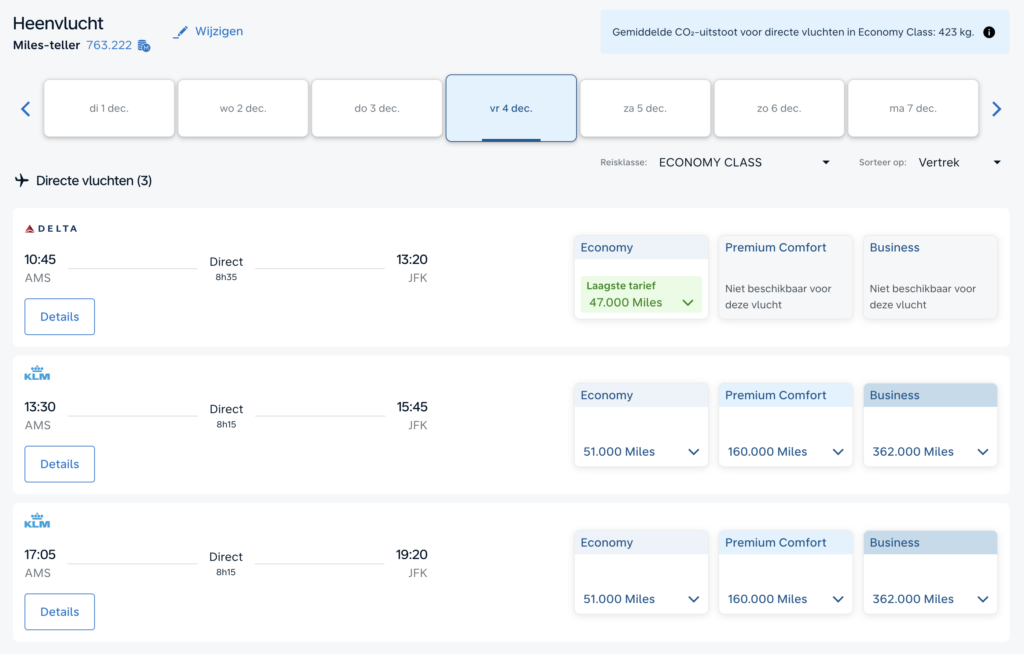Open Details for the Delta 10:45 flight
The image size is (1024, 654).
pos(59,317)
